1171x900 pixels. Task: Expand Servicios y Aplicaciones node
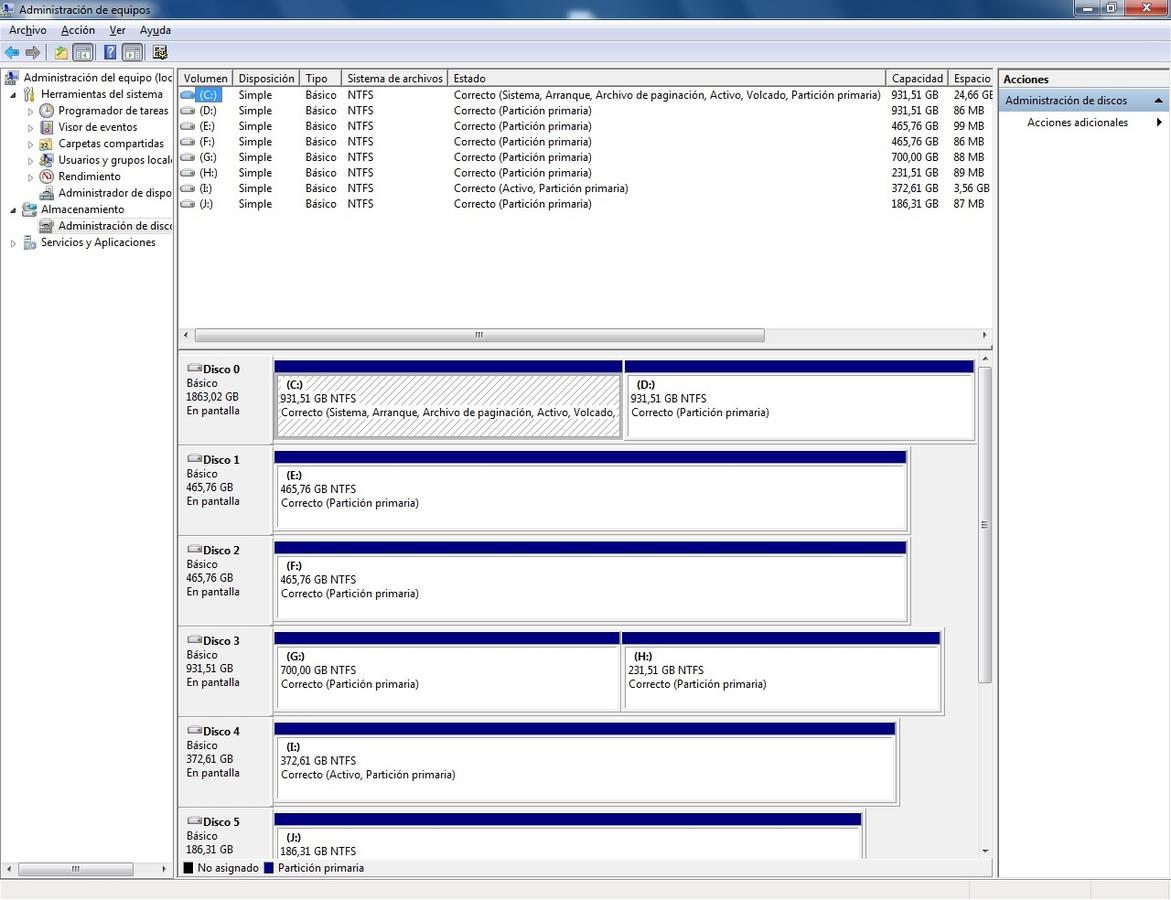coord(14,243)
